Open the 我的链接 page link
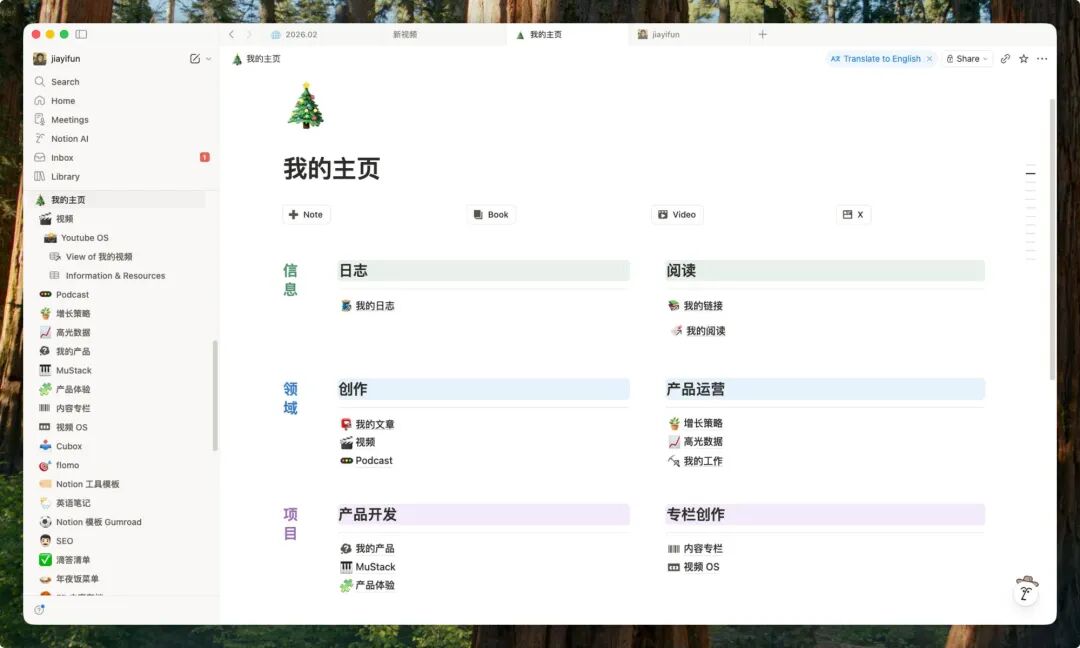Screen dimensions: 1080x648 tap(696, 306)
